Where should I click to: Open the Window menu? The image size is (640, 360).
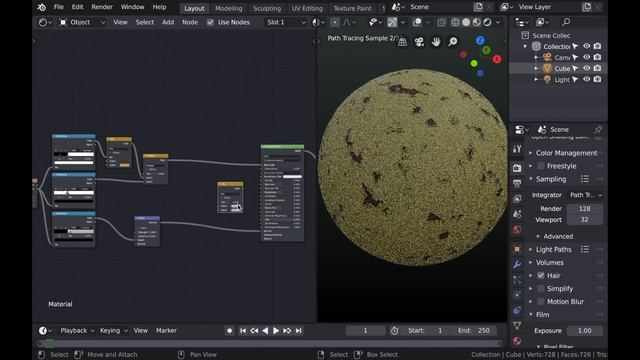132,7
